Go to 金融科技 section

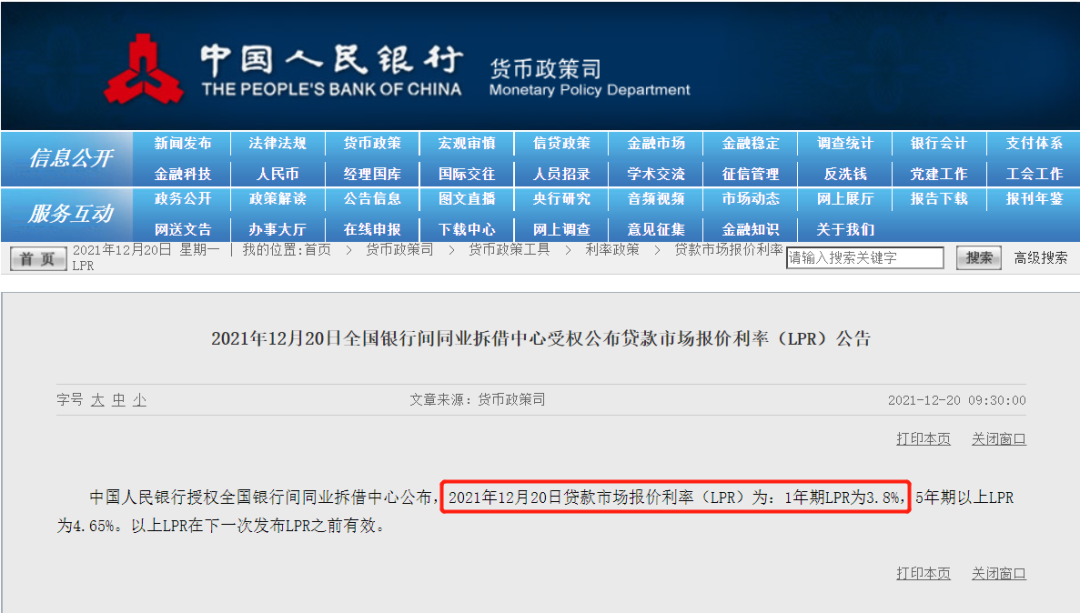[x=183, y=174]
